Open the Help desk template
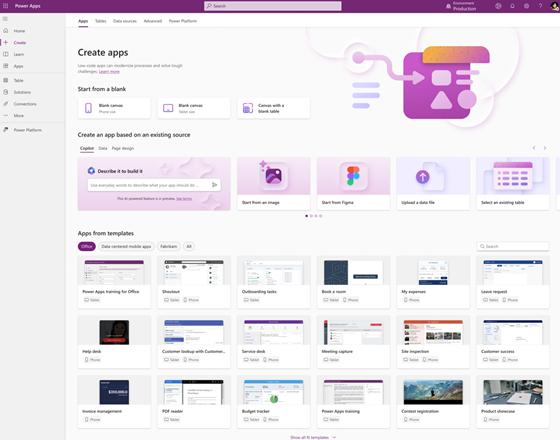 pos(114,342)
